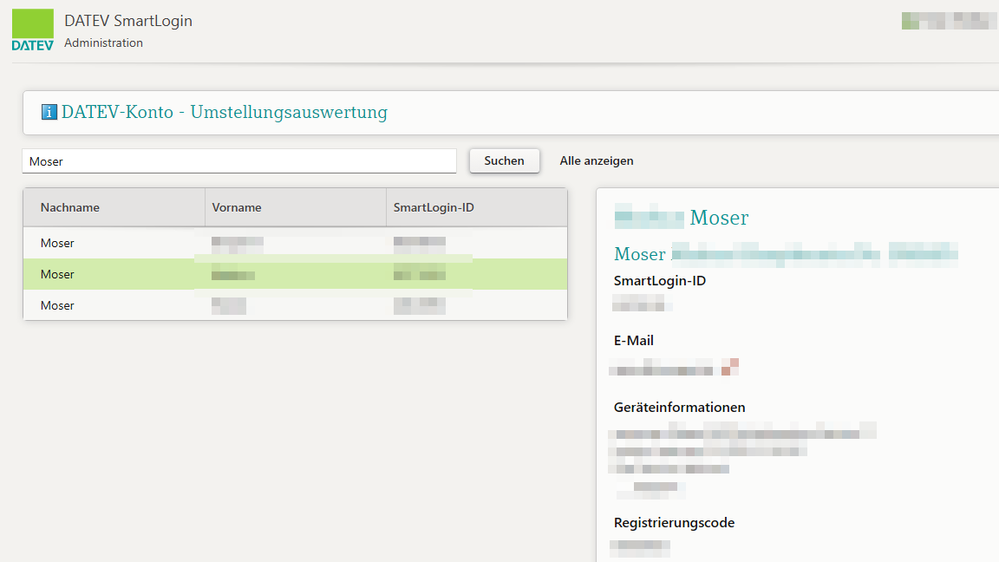Click the DATEV green logo
This screenshot has width=999, height=562.
pyautogui.click(x=32, y=29)
